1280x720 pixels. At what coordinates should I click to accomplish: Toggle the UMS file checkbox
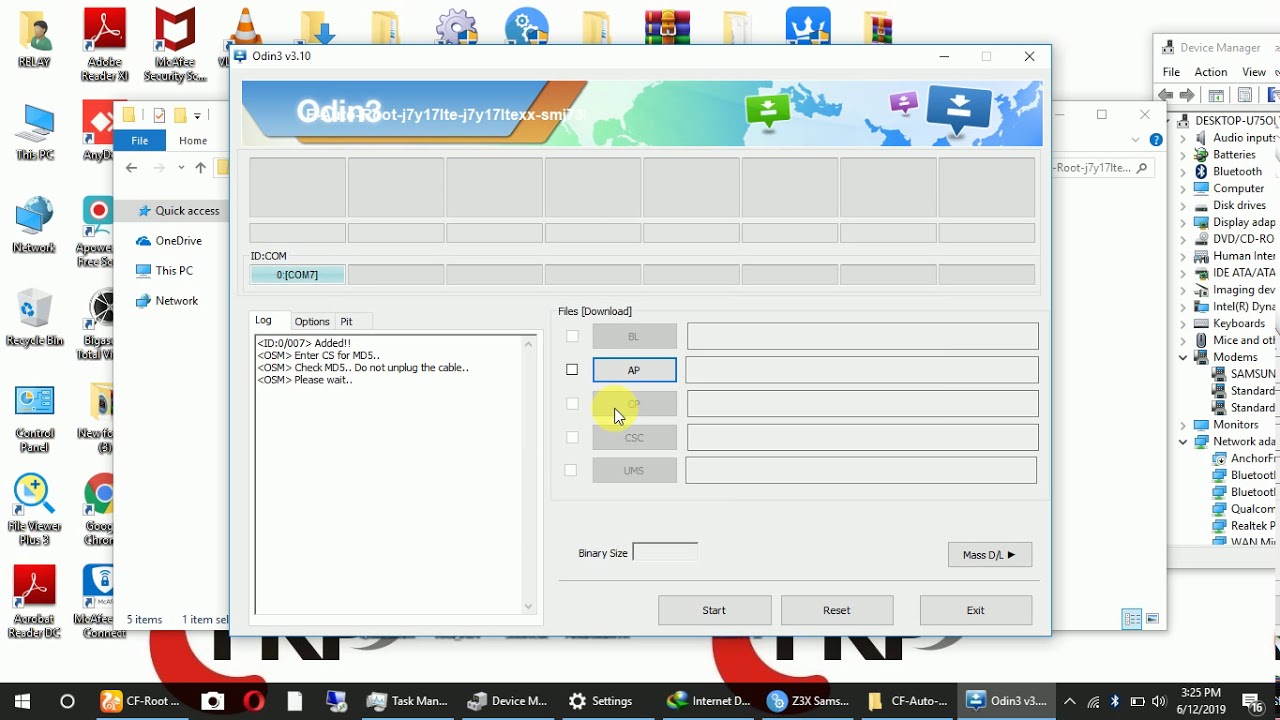pyautogui.click(x=571, y=470)
